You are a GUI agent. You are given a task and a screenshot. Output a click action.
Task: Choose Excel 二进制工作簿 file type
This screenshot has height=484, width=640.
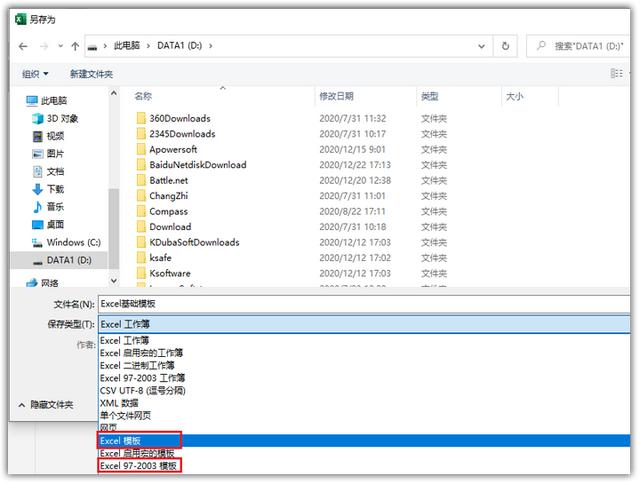pyautogui.click(x=364, y=366)
